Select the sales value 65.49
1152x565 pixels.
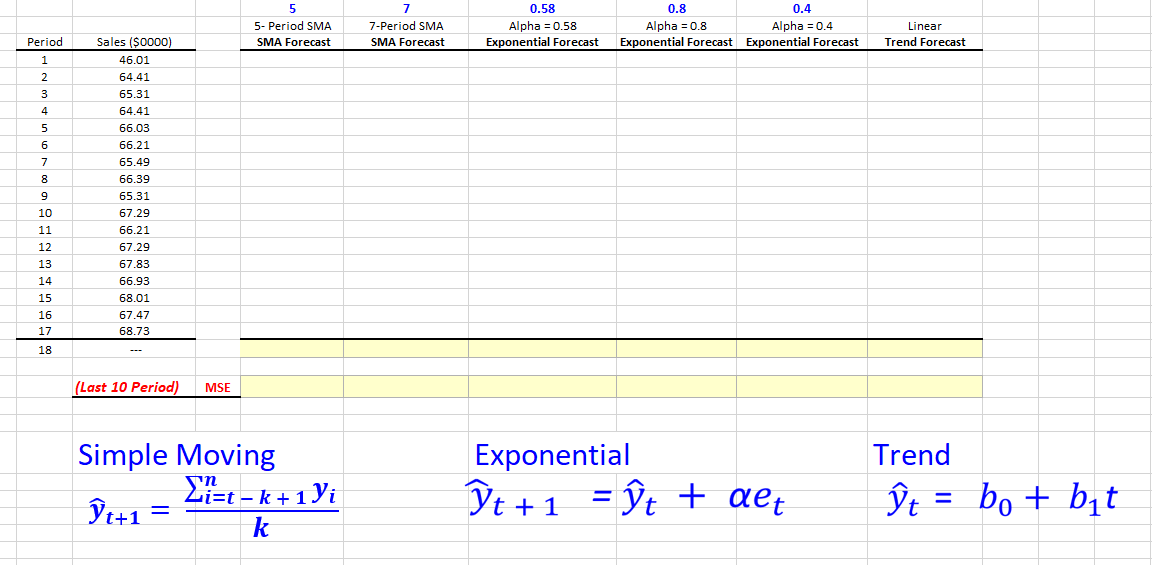click(134, 162)
